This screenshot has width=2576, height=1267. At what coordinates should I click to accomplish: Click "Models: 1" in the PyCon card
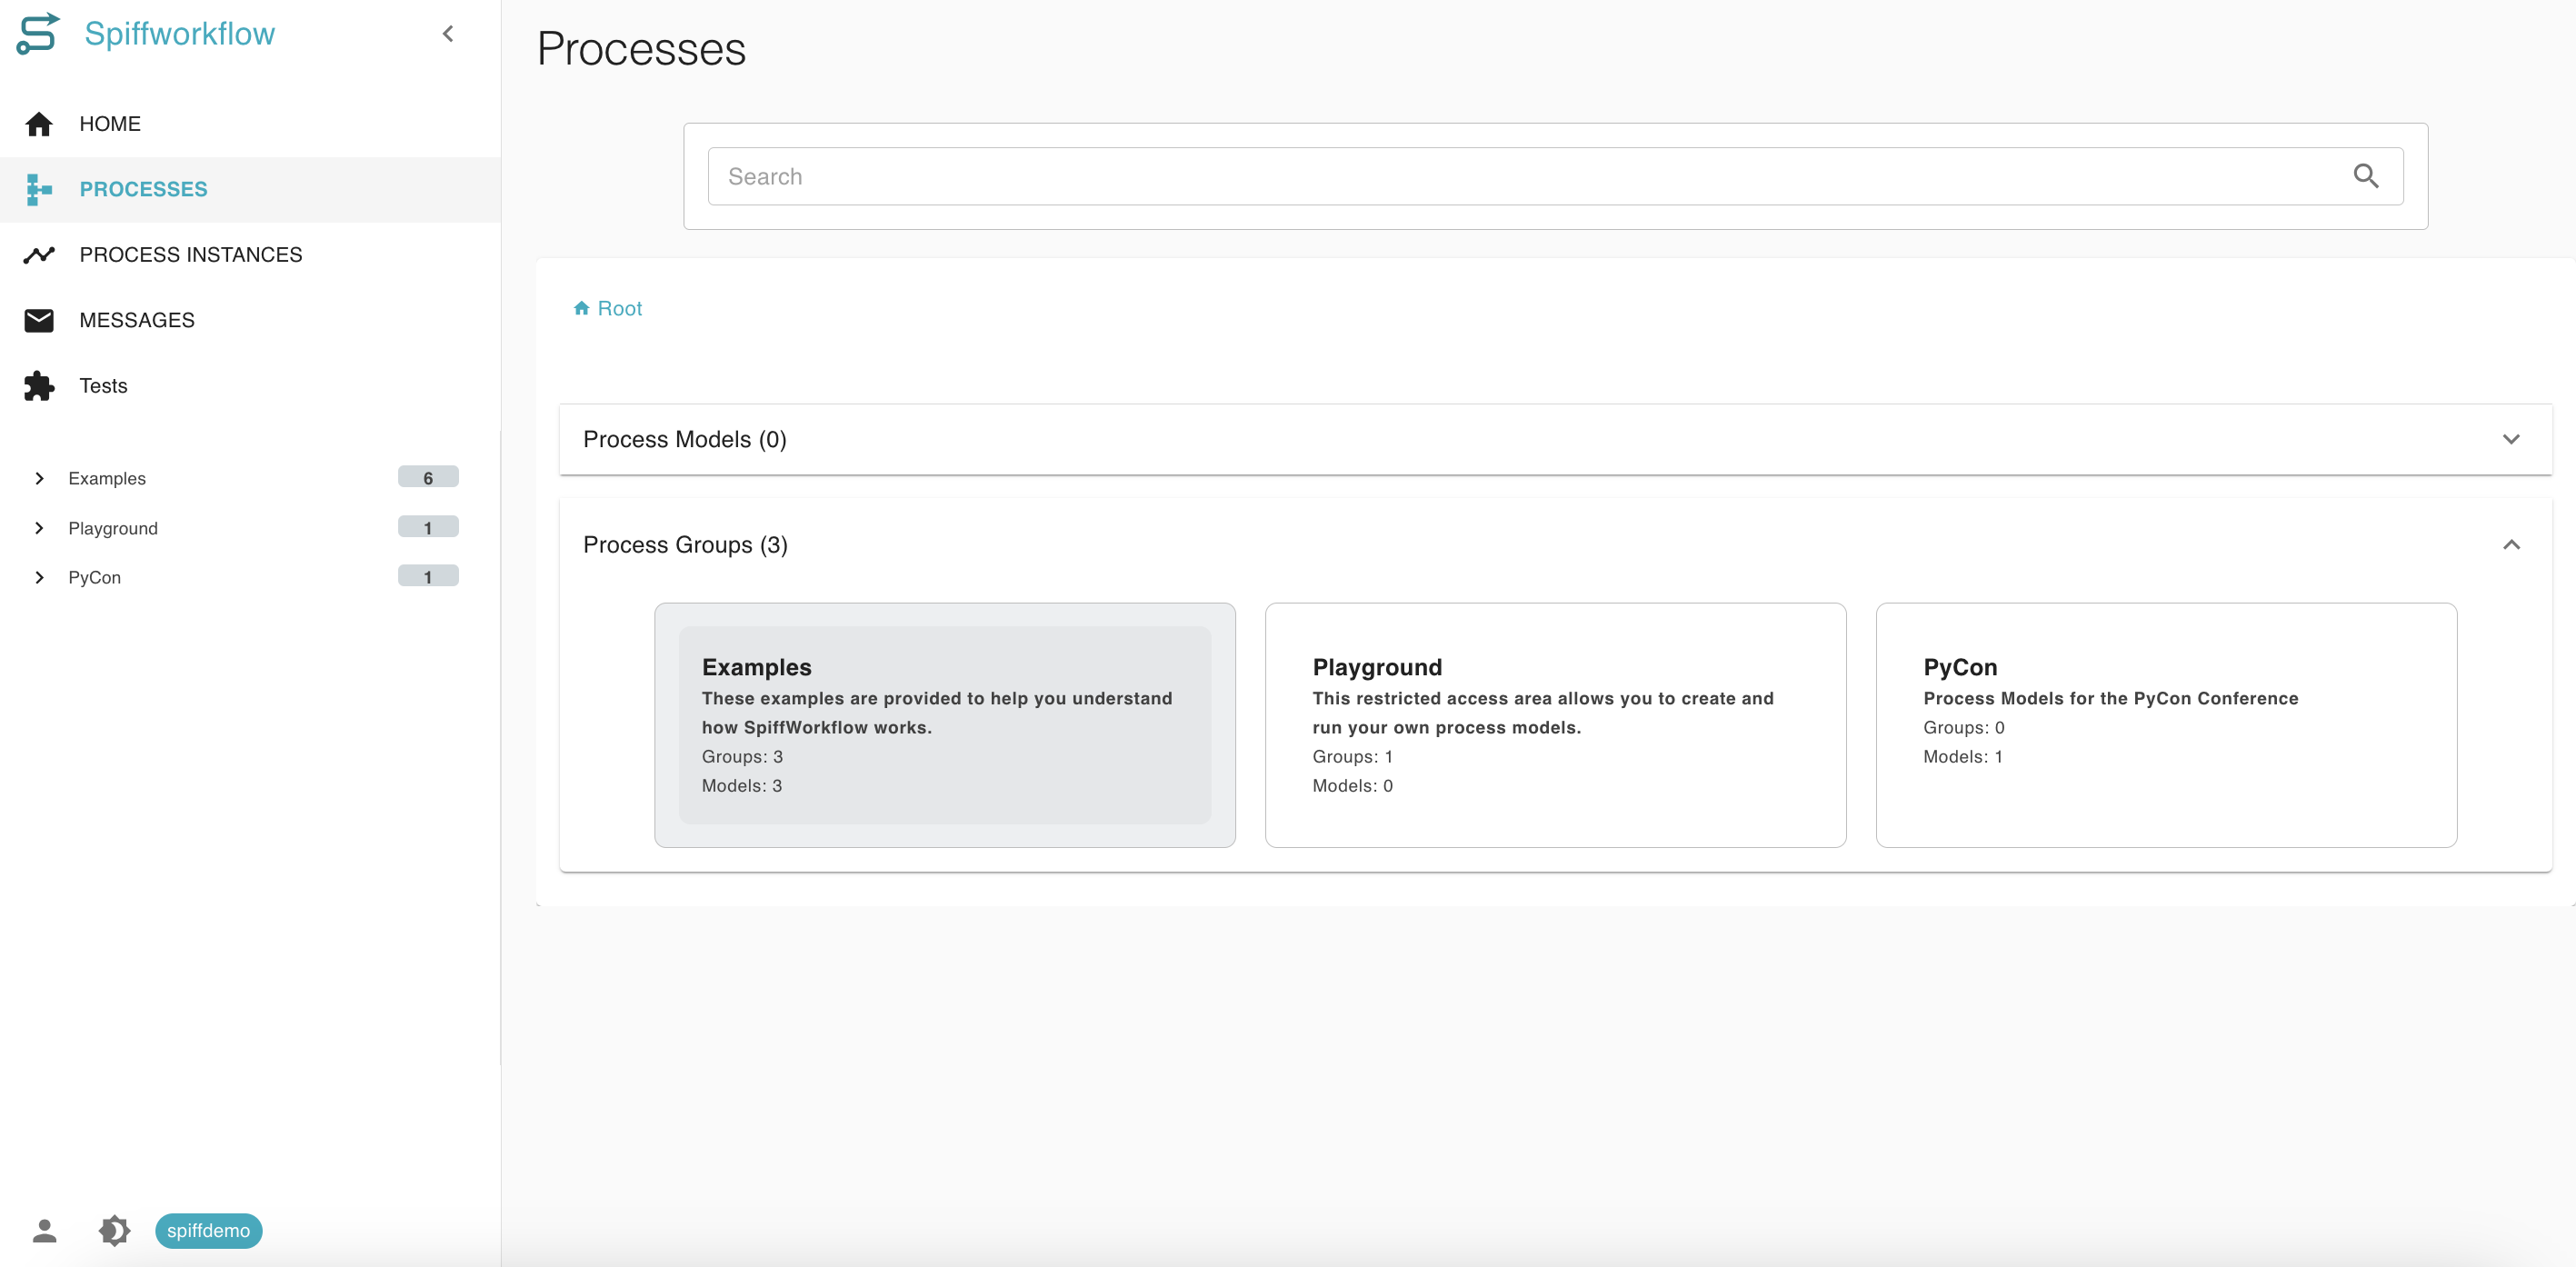(1962, 757)
